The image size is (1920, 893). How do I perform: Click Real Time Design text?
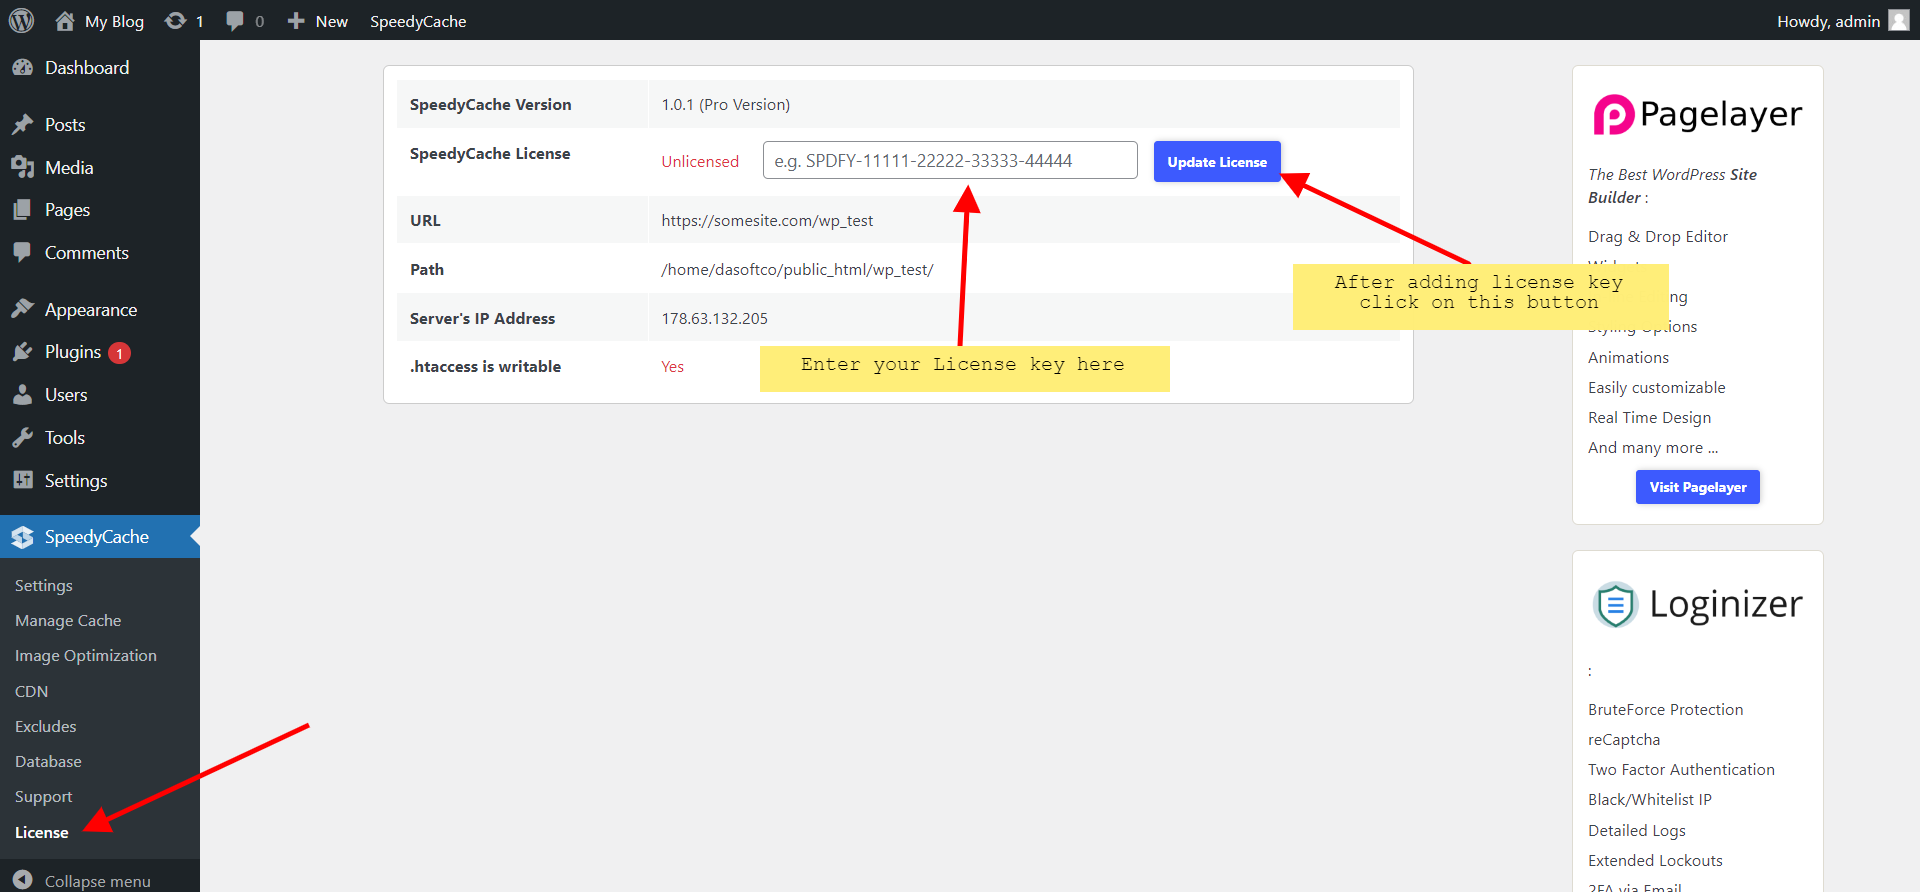1649,417
